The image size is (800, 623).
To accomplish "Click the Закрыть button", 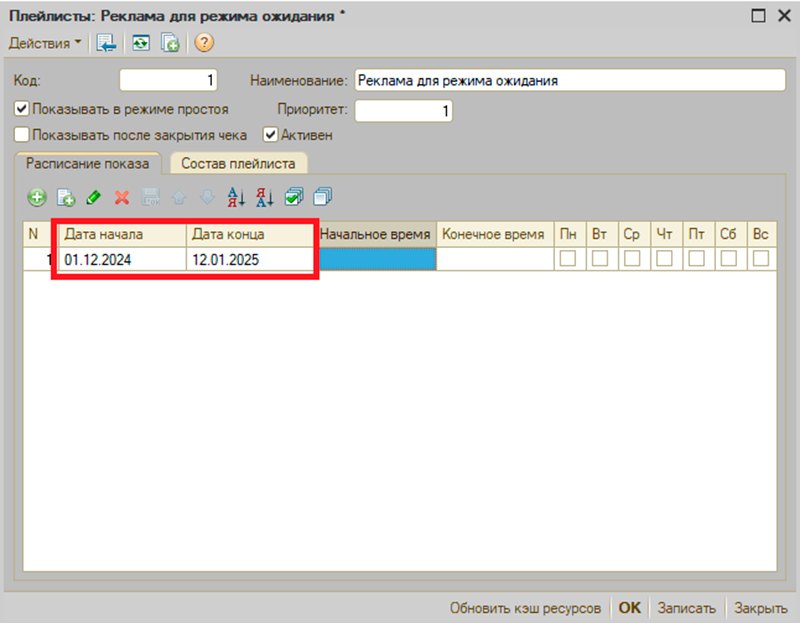I will point(760,608).
